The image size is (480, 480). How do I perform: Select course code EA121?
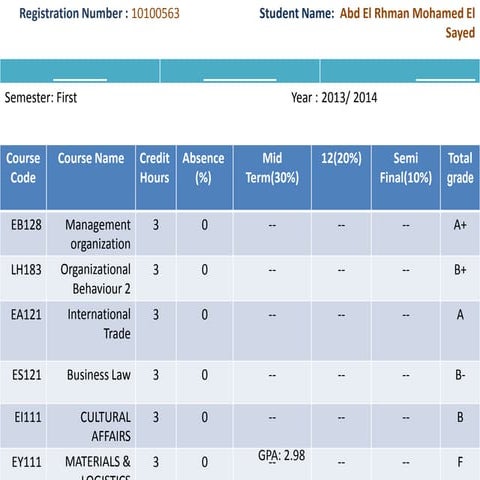[x=26, y=315]
